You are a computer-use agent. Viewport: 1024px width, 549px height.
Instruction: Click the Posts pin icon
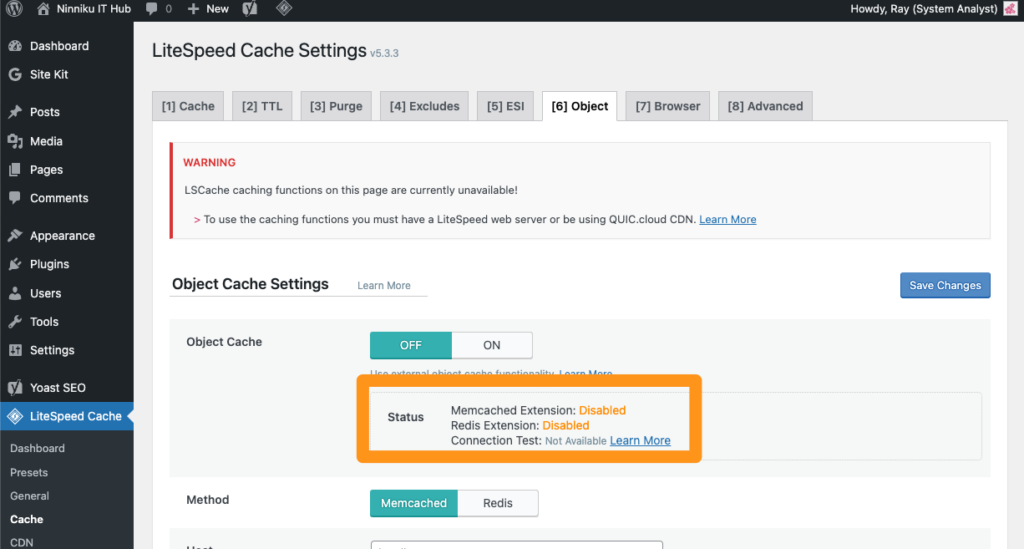pos(15,112)
